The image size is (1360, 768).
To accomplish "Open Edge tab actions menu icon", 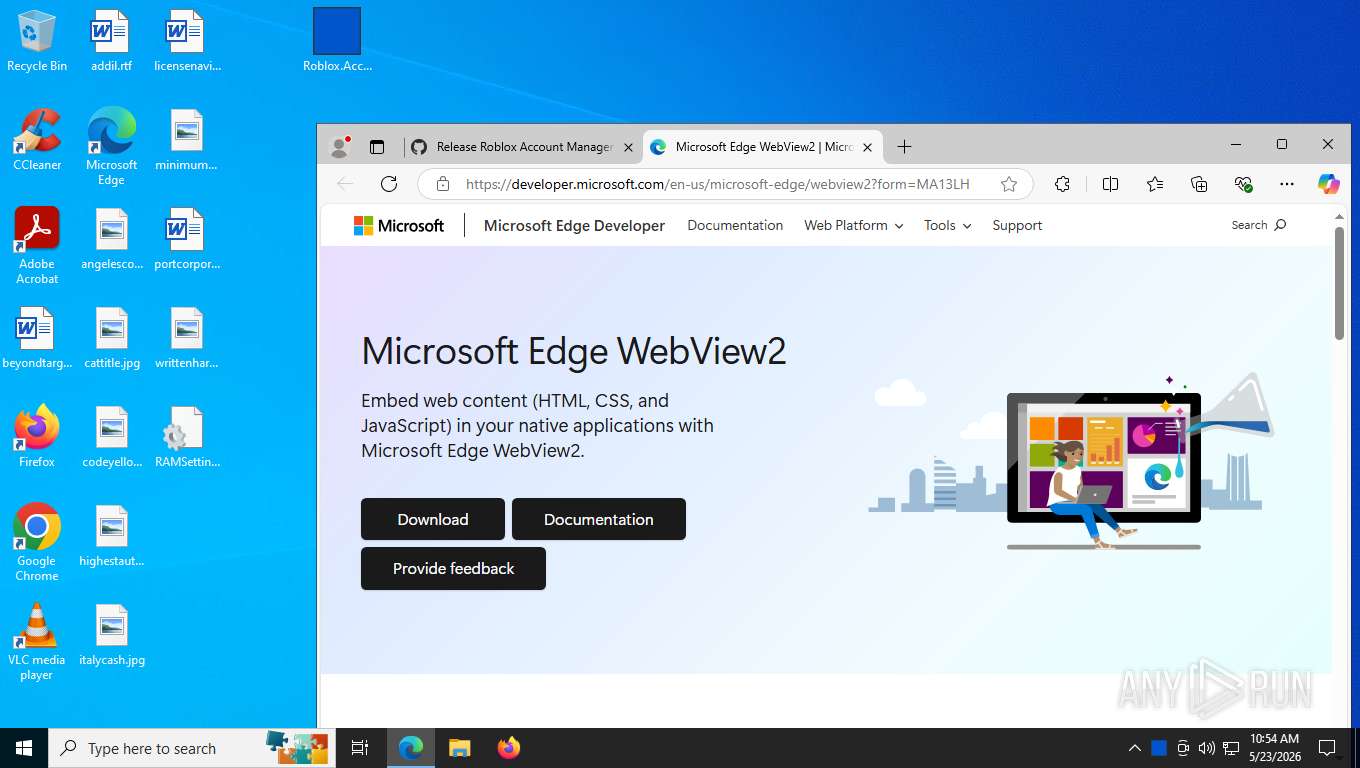I will pos(377,147).
